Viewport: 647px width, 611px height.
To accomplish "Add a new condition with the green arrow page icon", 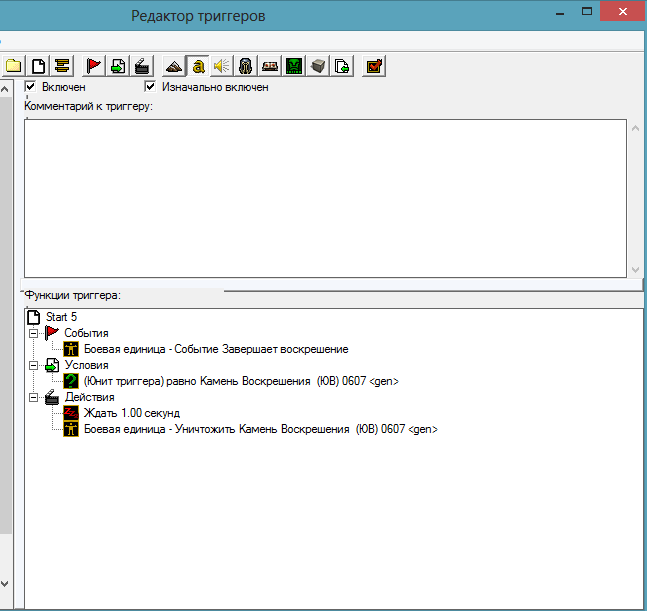I will click(118, 66).
